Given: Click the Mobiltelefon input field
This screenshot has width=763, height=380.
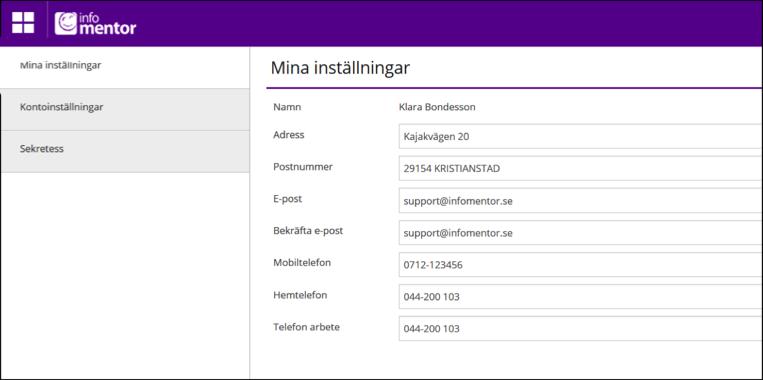Looking at the screenshot, I should [x=581, y=265].
